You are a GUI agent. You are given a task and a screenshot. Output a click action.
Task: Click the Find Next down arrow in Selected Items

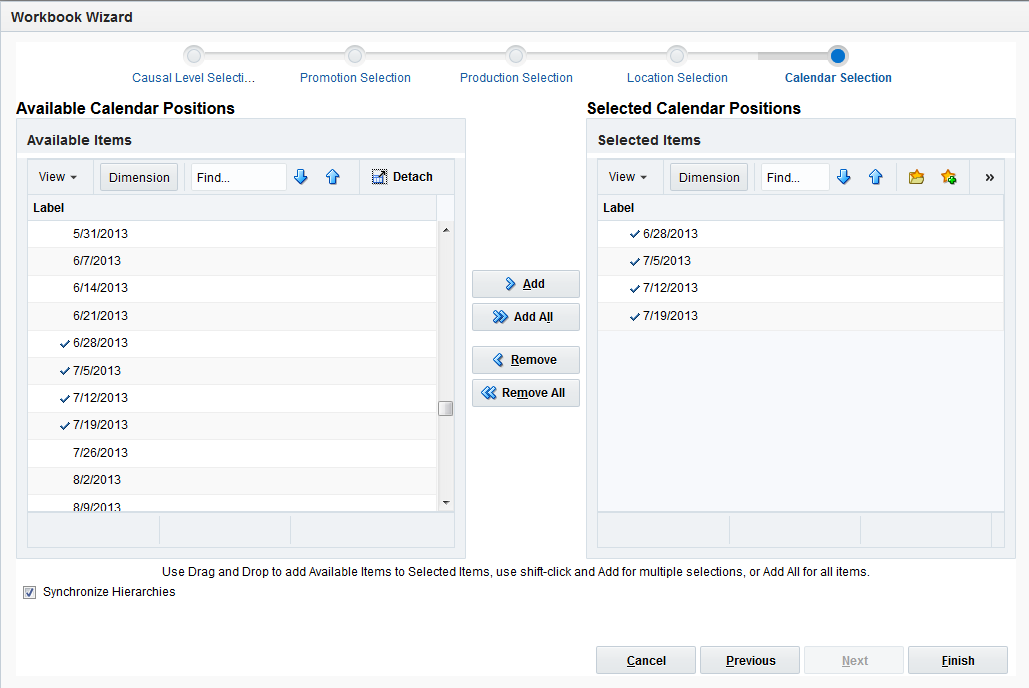pyautogui.click(x=844, y=177)
